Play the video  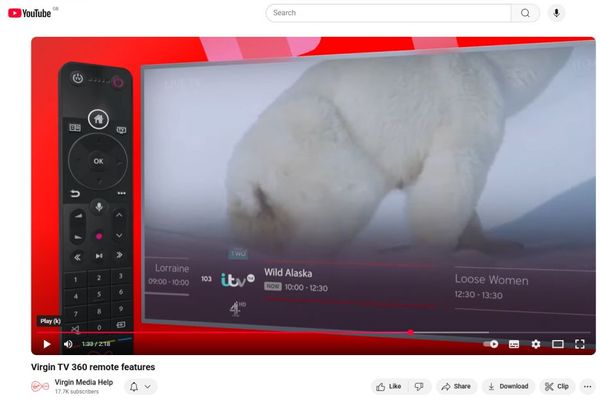click(46, 344)
